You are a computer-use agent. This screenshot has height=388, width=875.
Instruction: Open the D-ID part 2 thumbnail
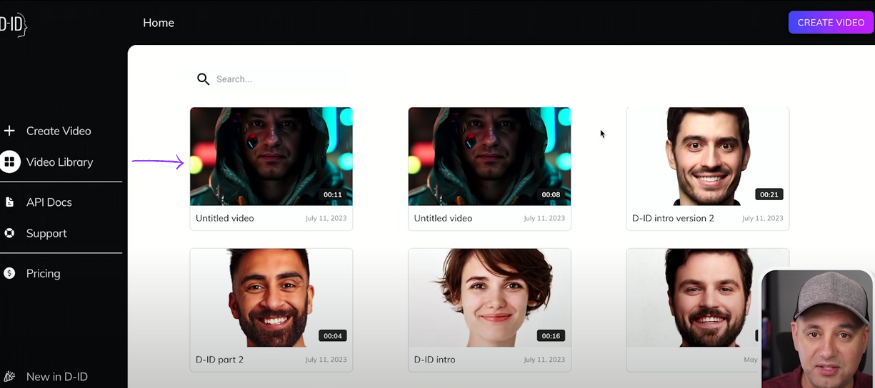[x=271, y=298]
